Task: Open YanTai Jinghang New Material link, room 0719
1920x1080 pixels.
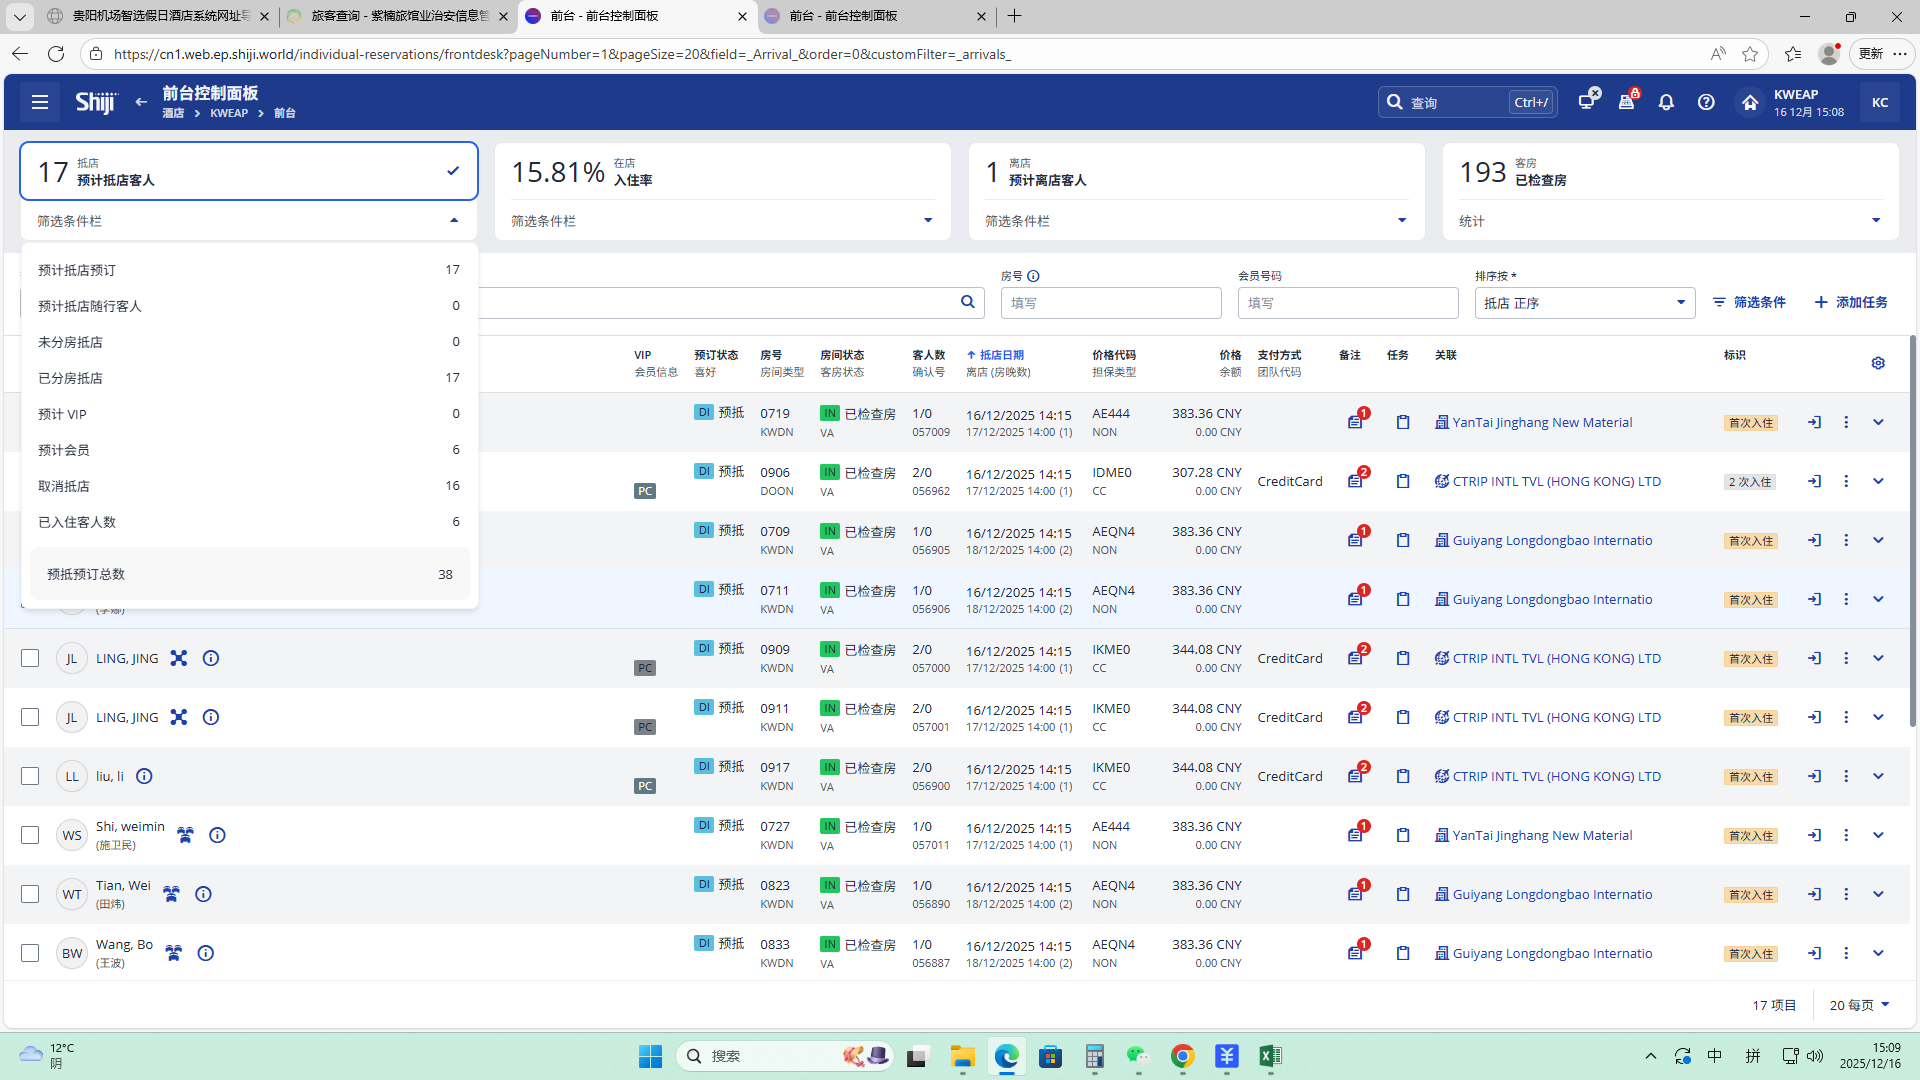Action: (1541, 422)
